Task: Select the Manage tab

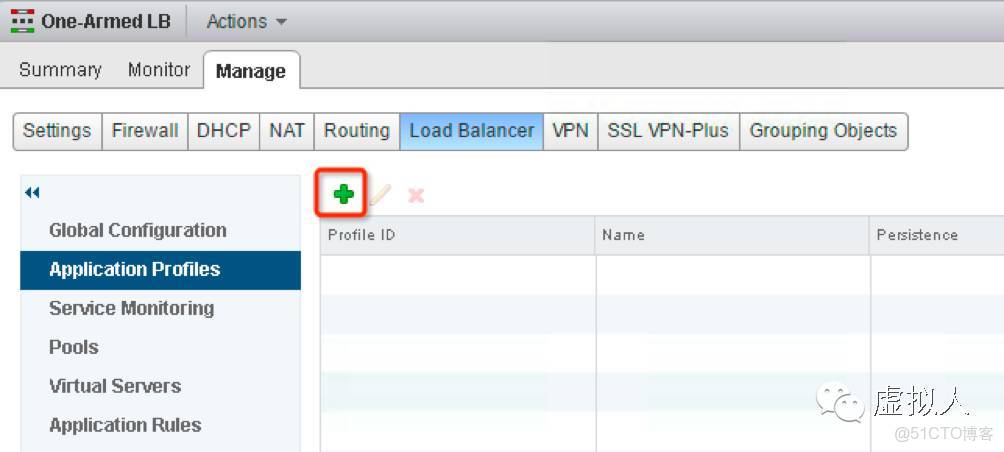Action: (x=251, y=70)
